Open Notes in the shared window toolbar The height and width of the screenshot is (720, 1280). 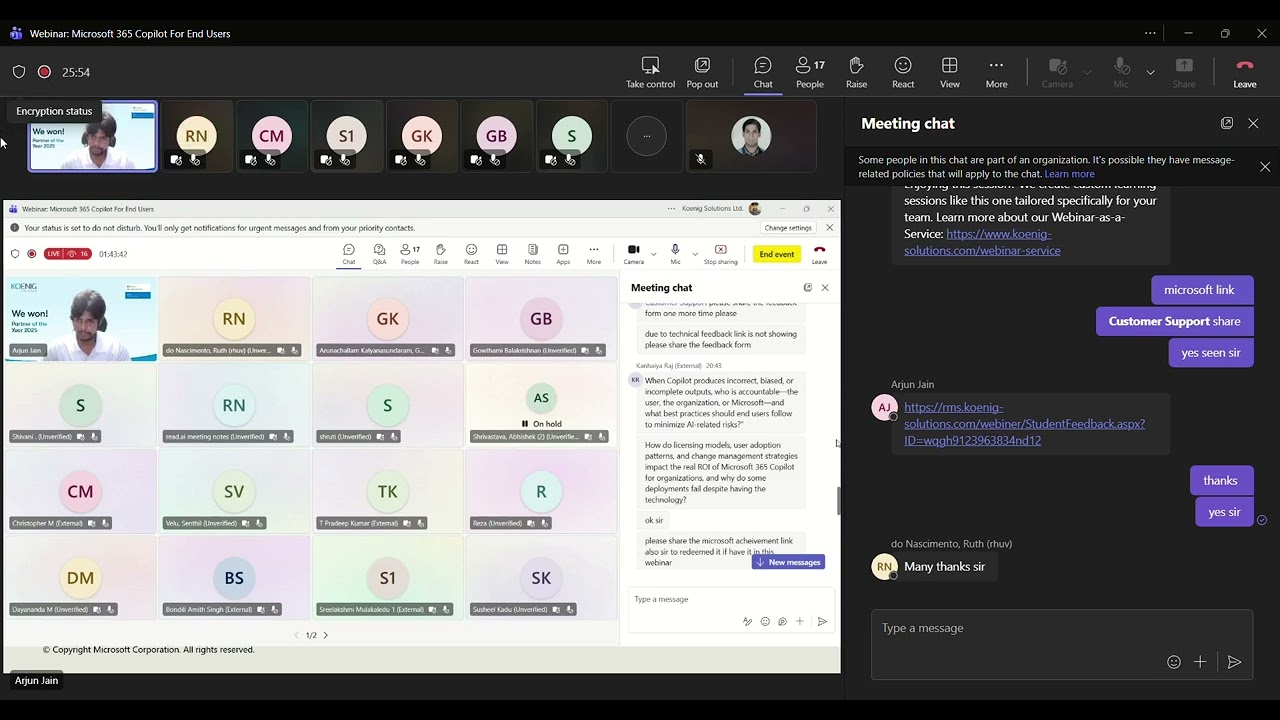point(532,254)
